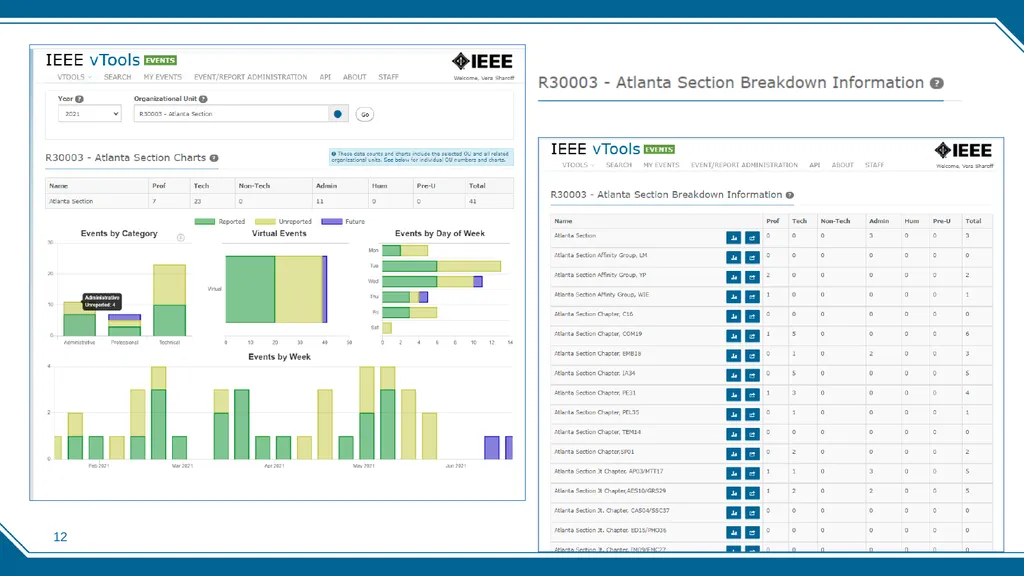Click the help icon beside Year label
The width and height of the screenshot is (1024, 576).
[80, 99]
